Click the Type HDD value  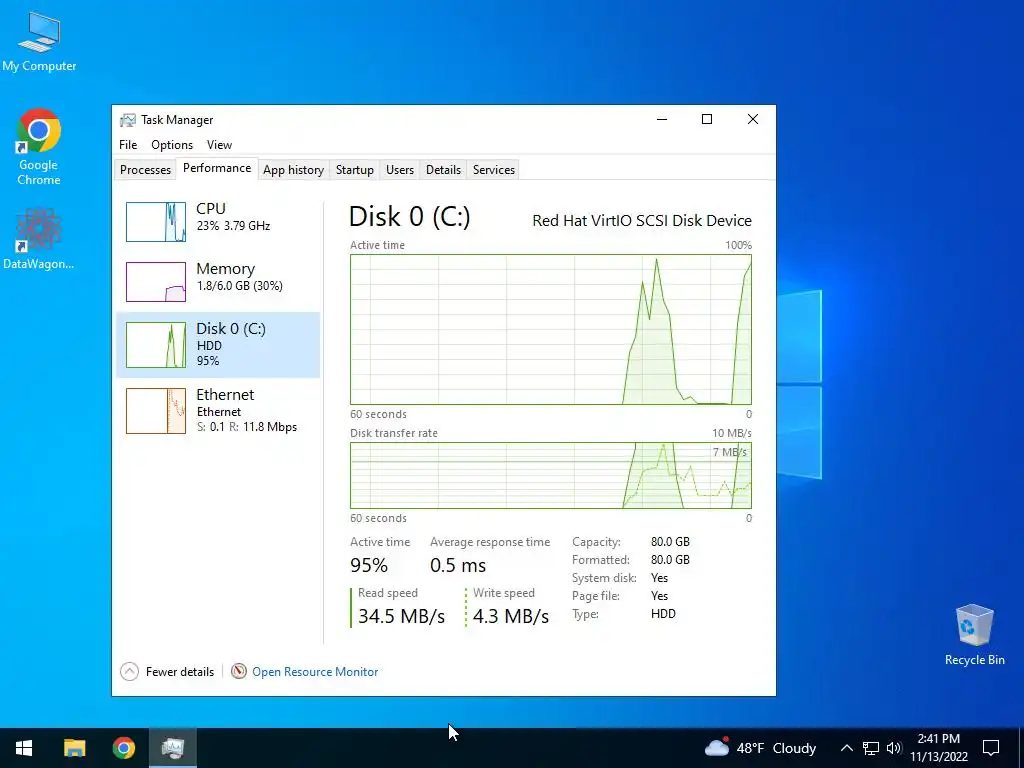tap(663, 614)
